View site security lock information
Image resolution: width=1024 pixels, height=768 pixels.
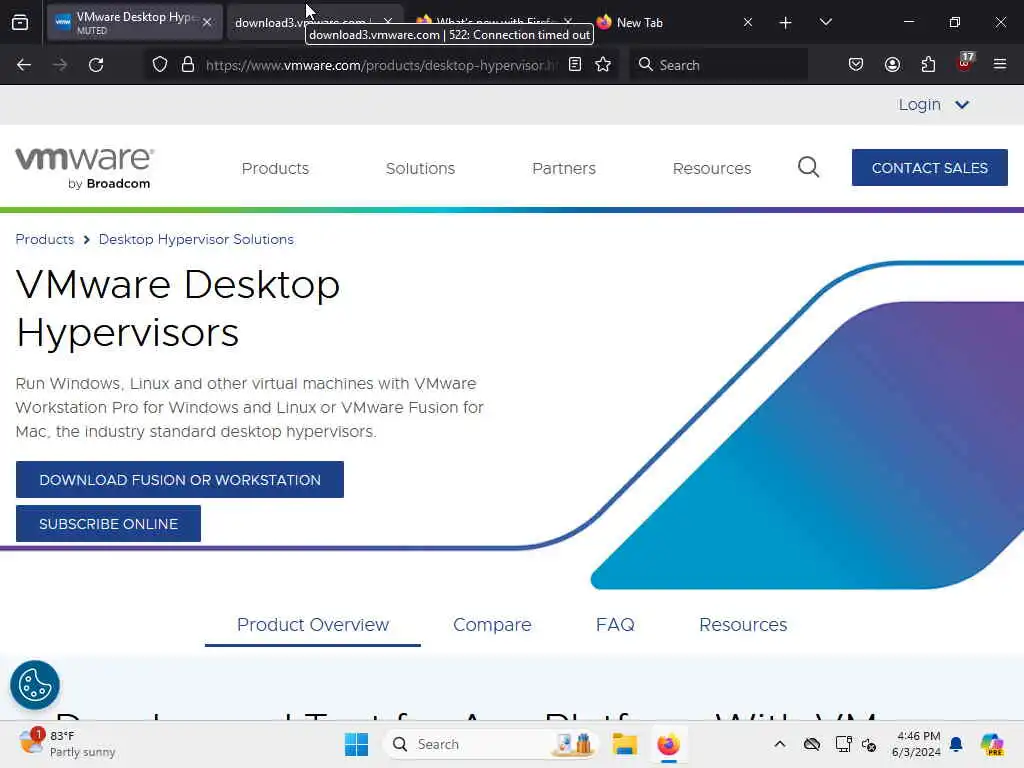tap(188, 65)
